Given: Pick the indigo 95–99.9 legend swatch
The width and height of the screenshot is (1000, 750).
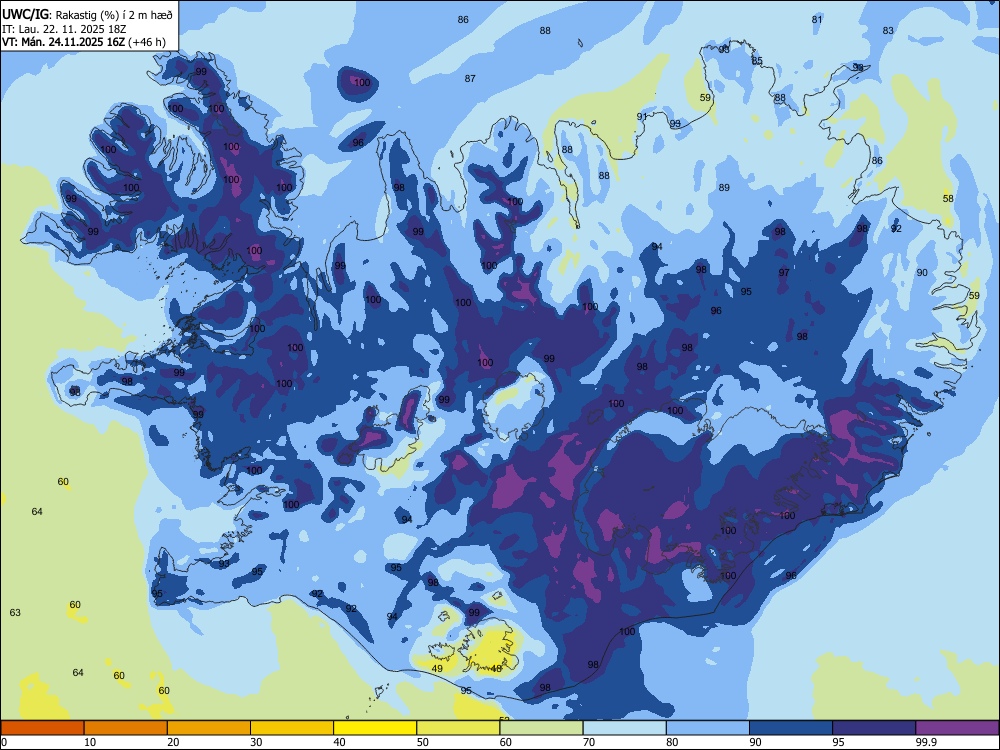Looking at the screenshot, I should click(x=874, y=728).
